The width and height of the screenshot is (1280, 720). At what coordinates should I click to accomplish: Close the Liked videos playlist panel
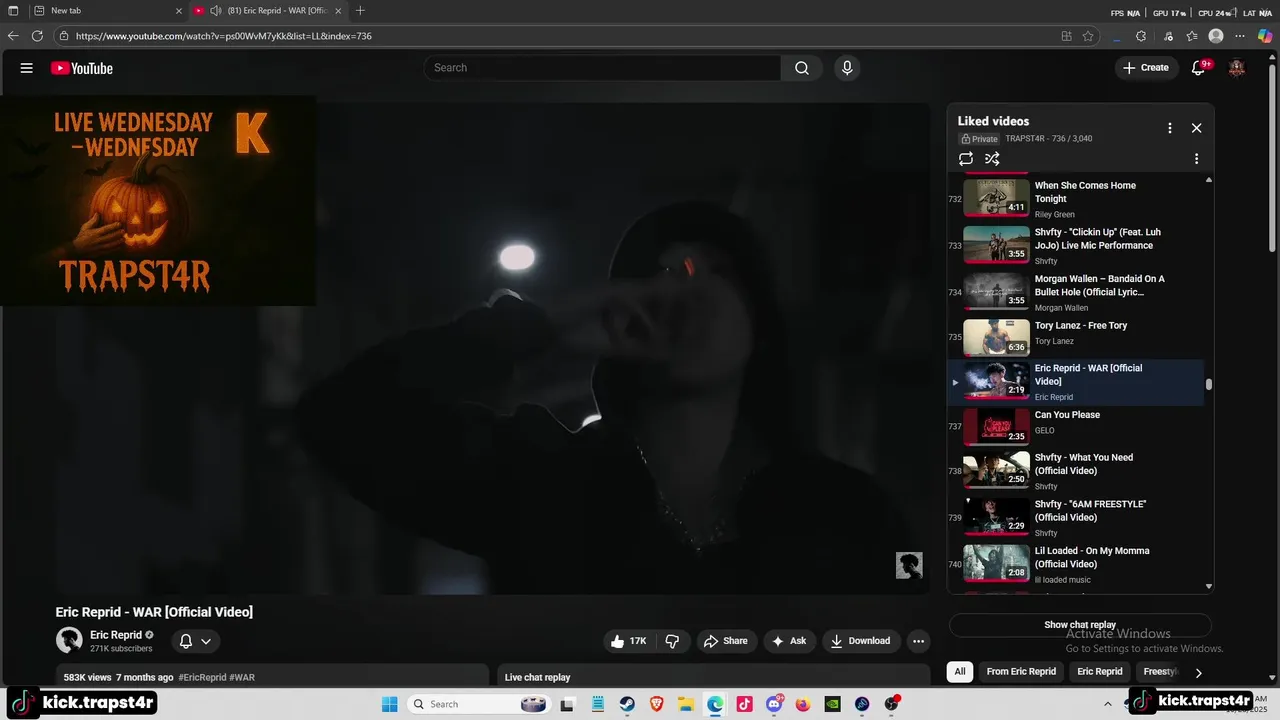click(x=1196, y=128)
